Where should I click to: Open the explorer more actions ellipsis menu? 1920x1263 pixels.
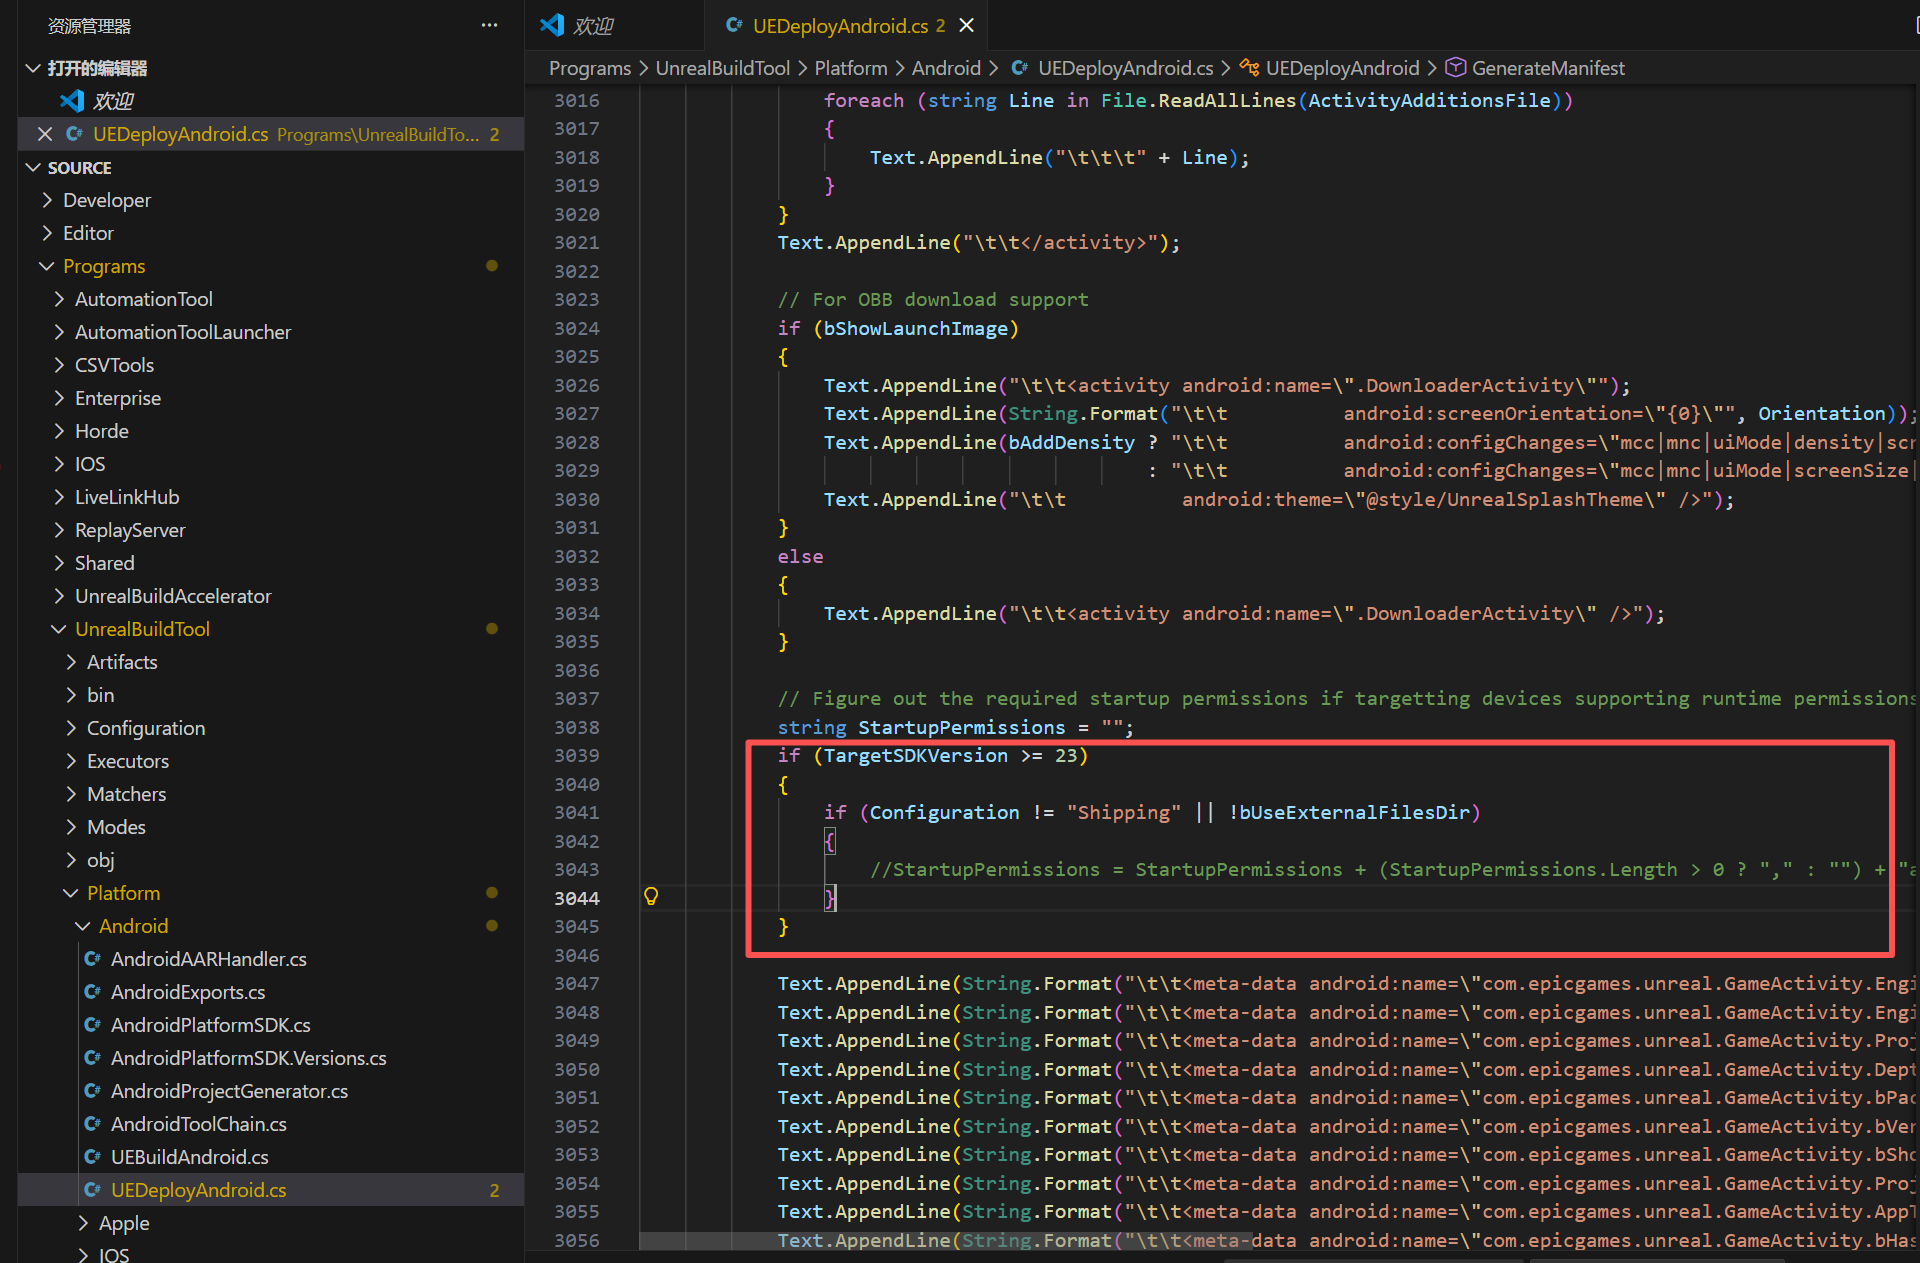[x=489, y=25]
